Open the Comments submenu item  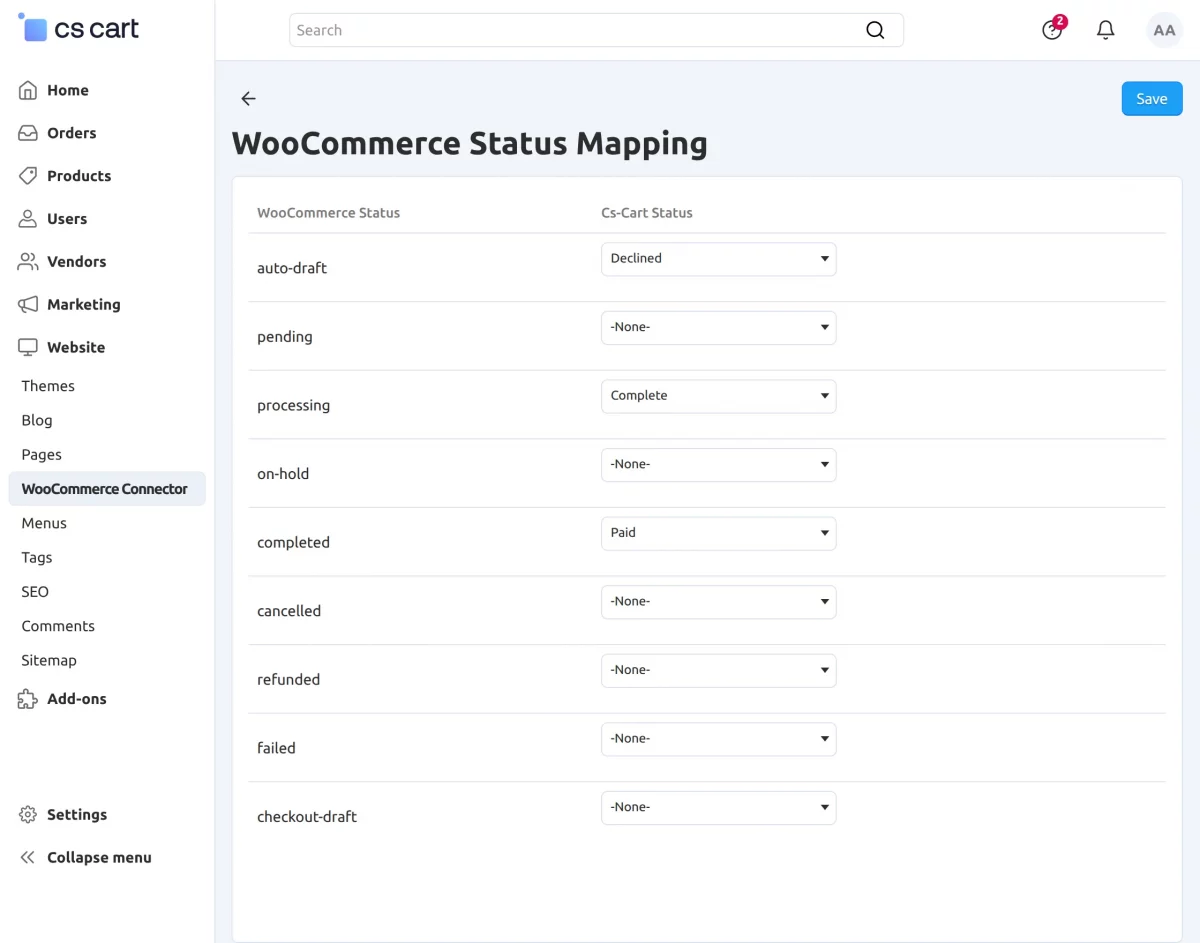(x=58, y=626)
